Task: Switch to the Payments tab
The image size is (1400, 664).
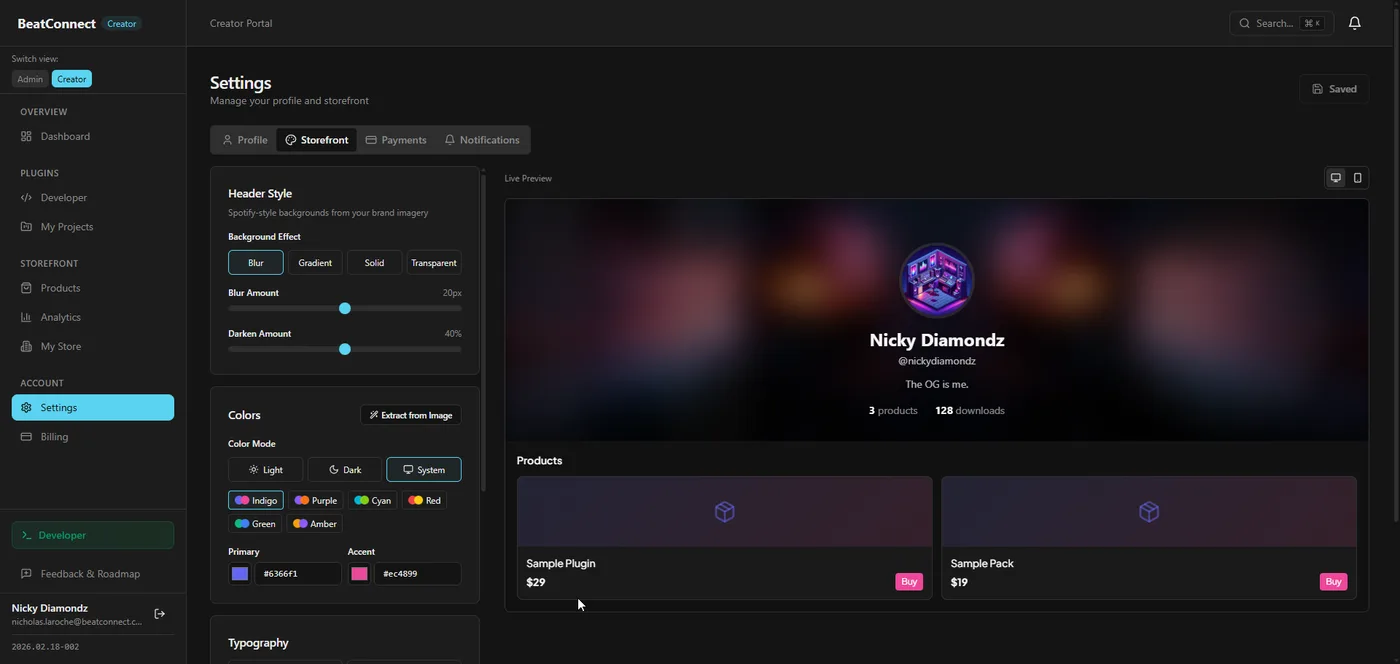Action: tap(396, 139)
